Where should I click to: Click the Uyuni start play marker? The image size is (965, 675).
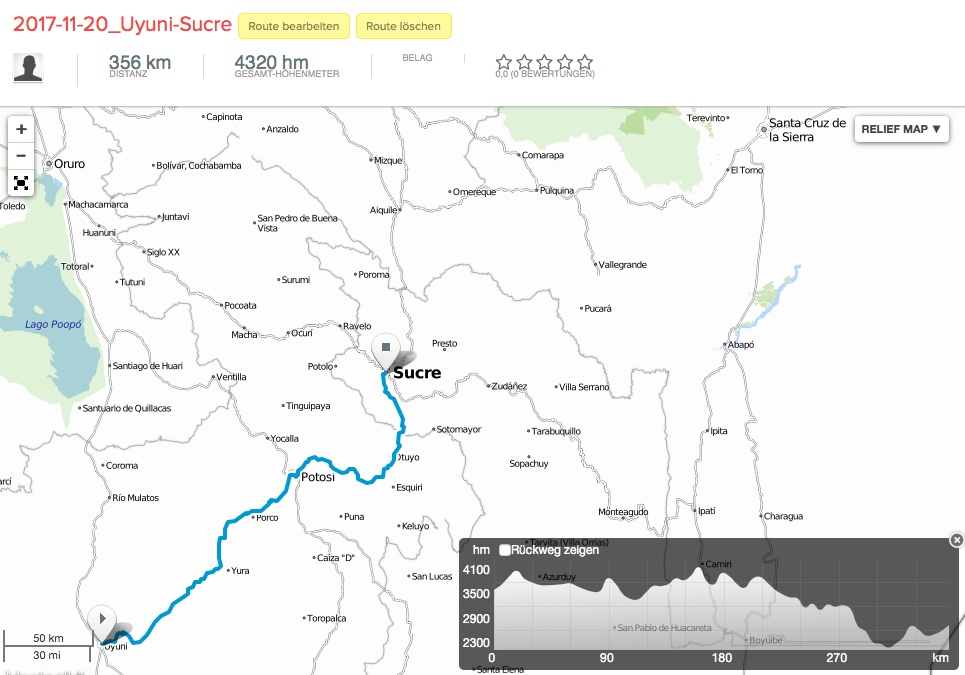pyautogui.click(x=102, y=618)
